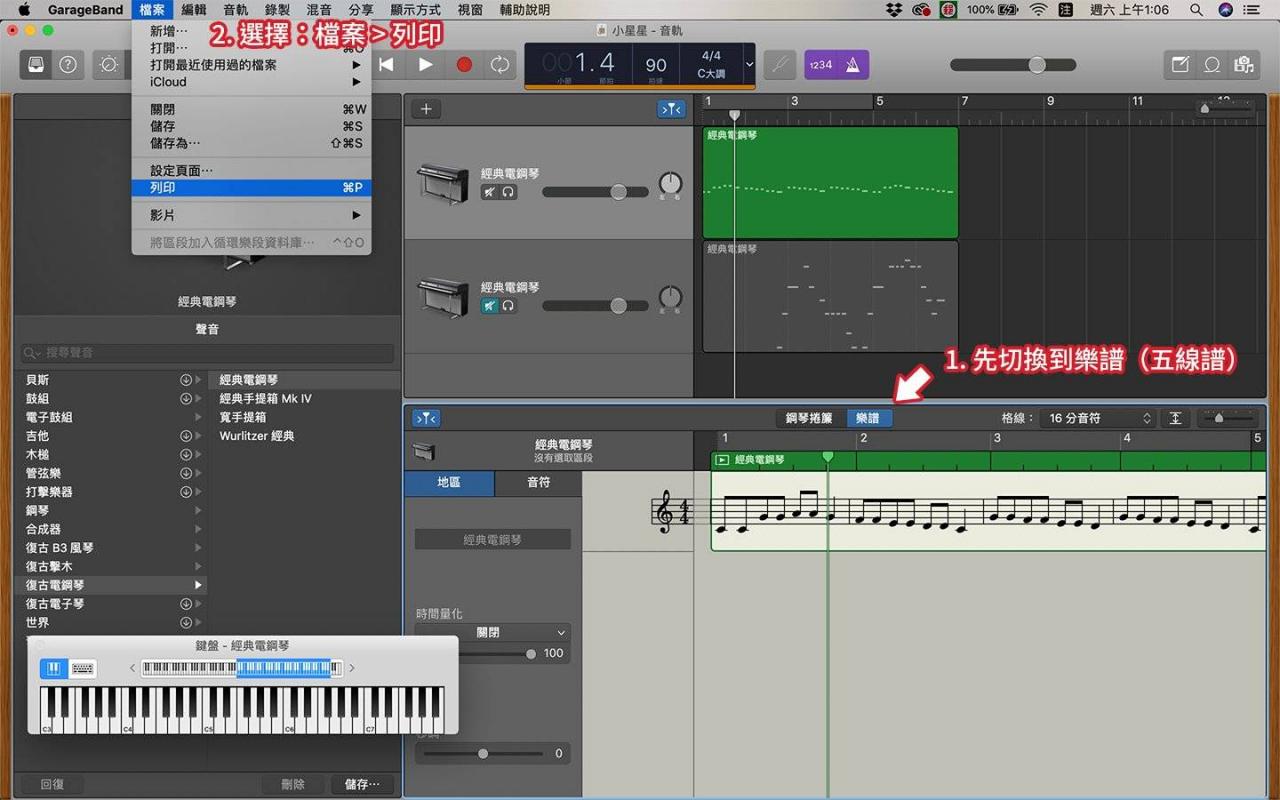Image resolution: width=1280 pixels, height=800 pixels.
Task: Add a new track with the plus button
Action: pyautogui.click(x=426, y=109)
